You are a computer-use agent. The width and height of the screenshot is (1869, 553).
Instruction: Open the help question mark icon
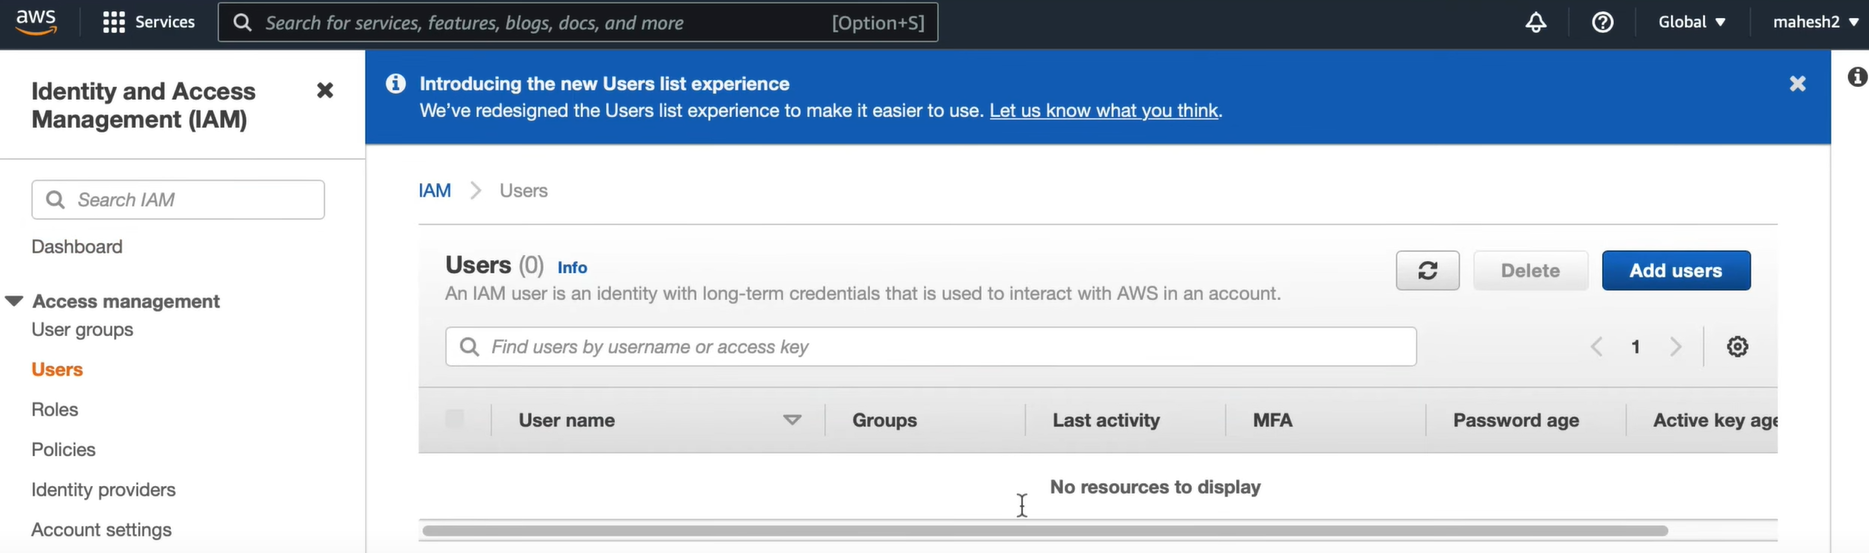click(x=1602, y=22)
